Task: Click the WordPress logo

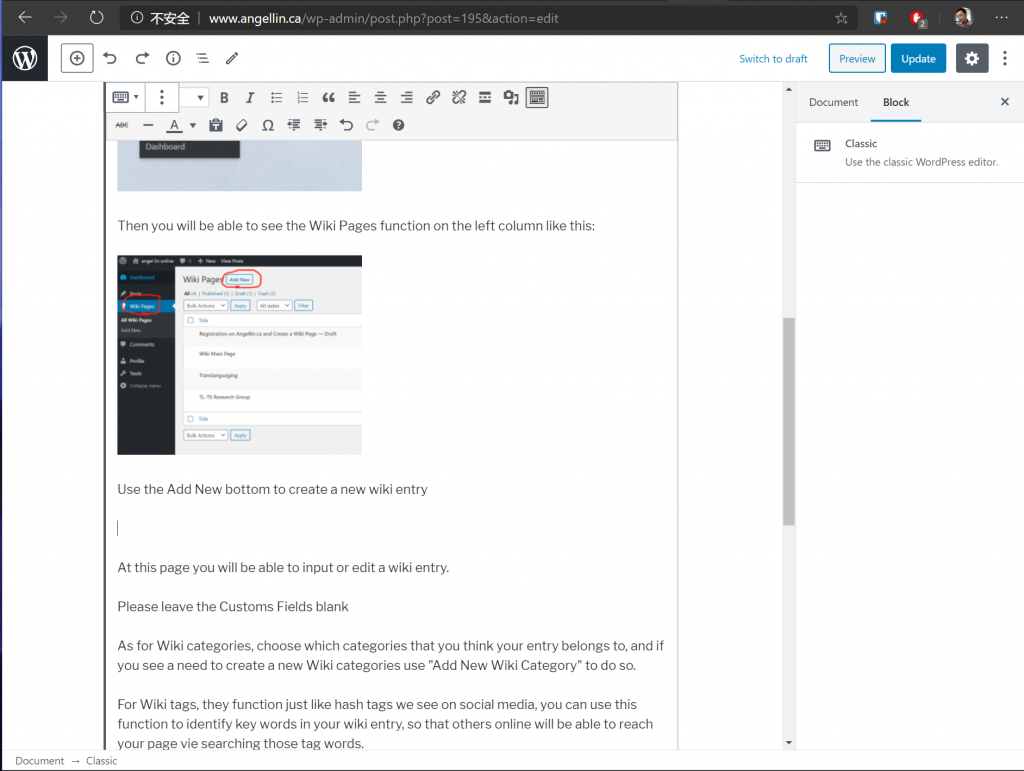Action: pos(25,58)
